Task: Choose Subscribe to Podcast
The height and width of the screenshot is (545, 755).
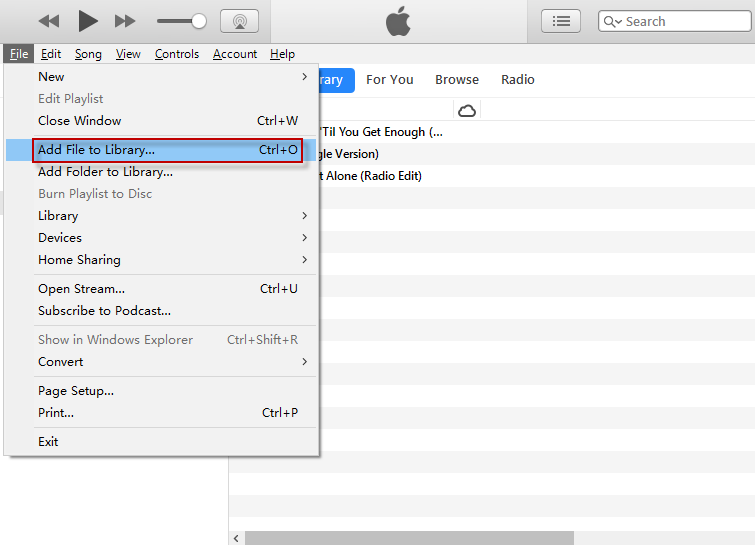Action: [x=161, y=311]
